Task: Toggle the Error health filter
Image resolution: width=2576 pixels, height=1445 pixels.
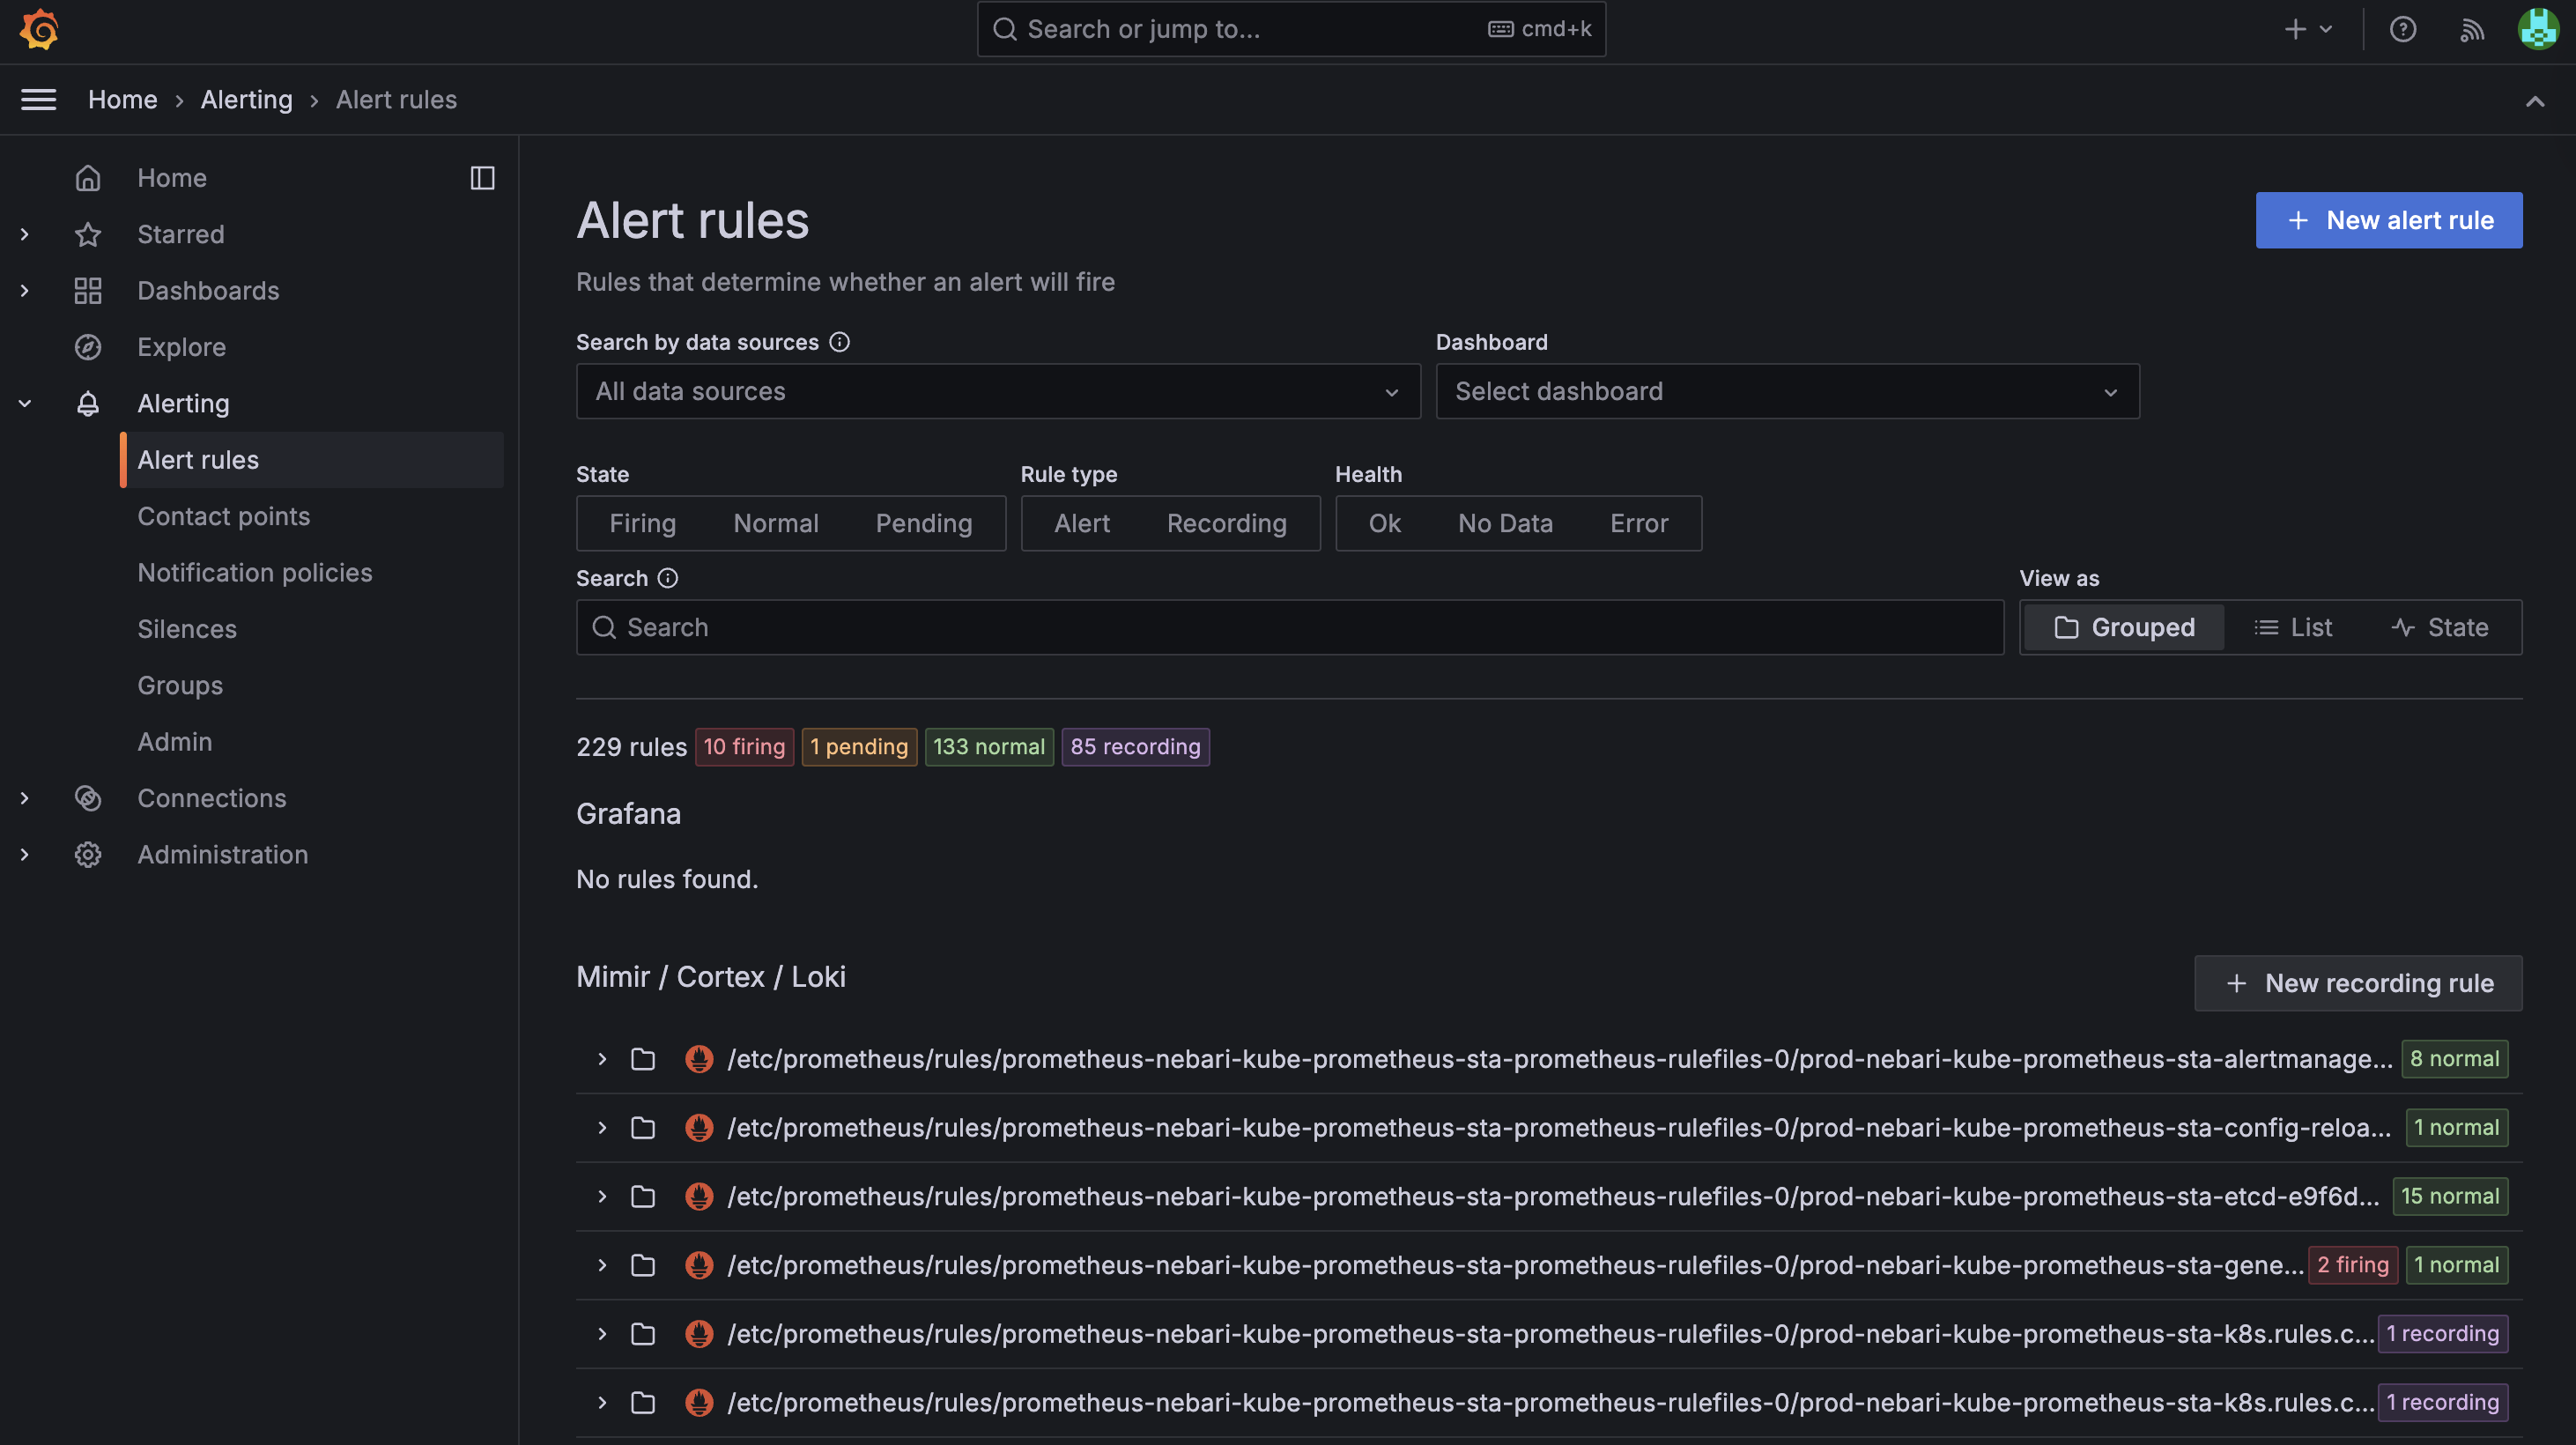Action: point(1638,523)
